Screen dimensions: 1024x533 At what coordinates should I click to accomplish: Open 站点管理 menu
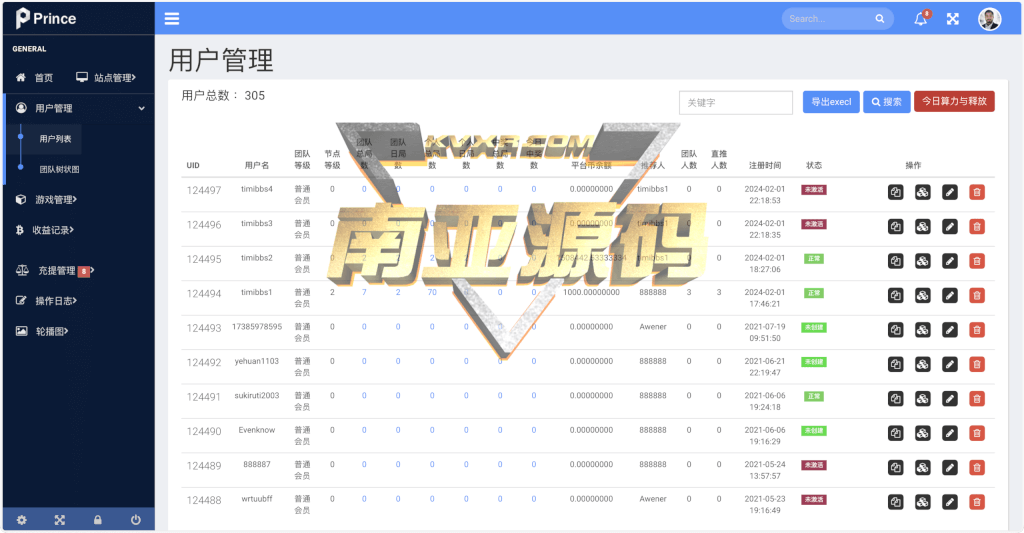(x=106, y=78)
